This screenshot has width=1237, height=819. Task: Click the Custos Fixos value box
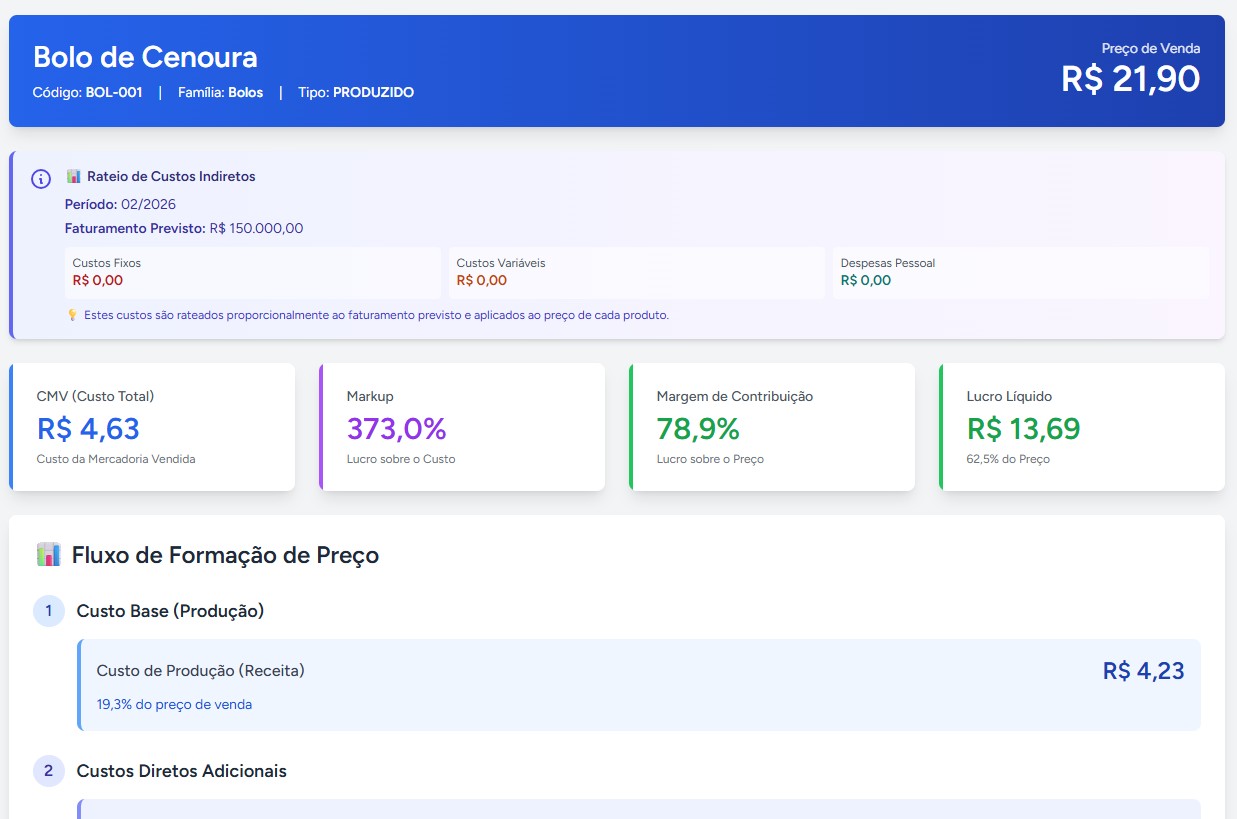(253, 272)
